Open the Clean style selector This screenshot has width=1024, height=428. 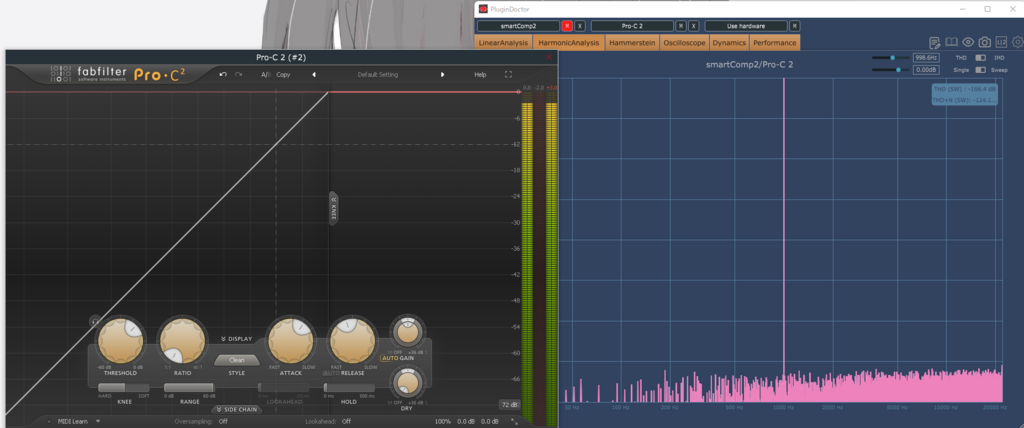click(236, 360)
